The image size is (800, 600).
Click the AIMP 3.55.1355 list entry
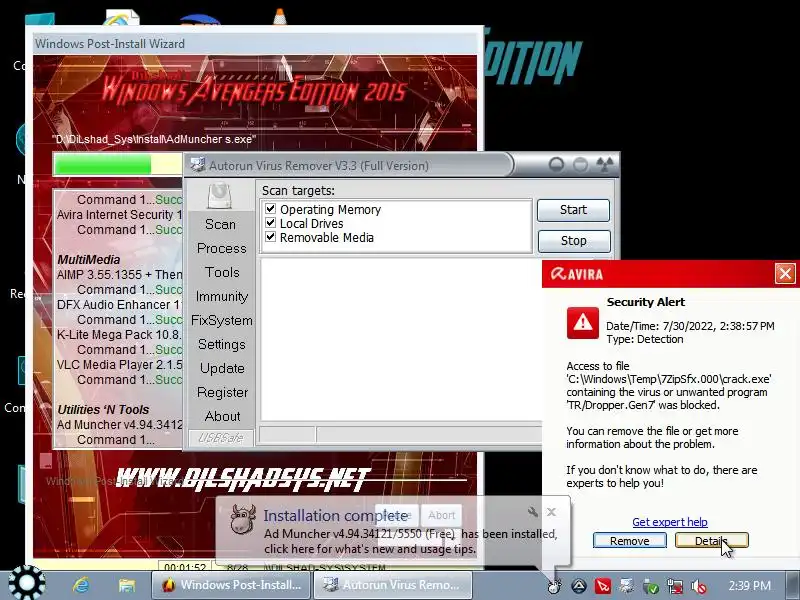point(119,274)
